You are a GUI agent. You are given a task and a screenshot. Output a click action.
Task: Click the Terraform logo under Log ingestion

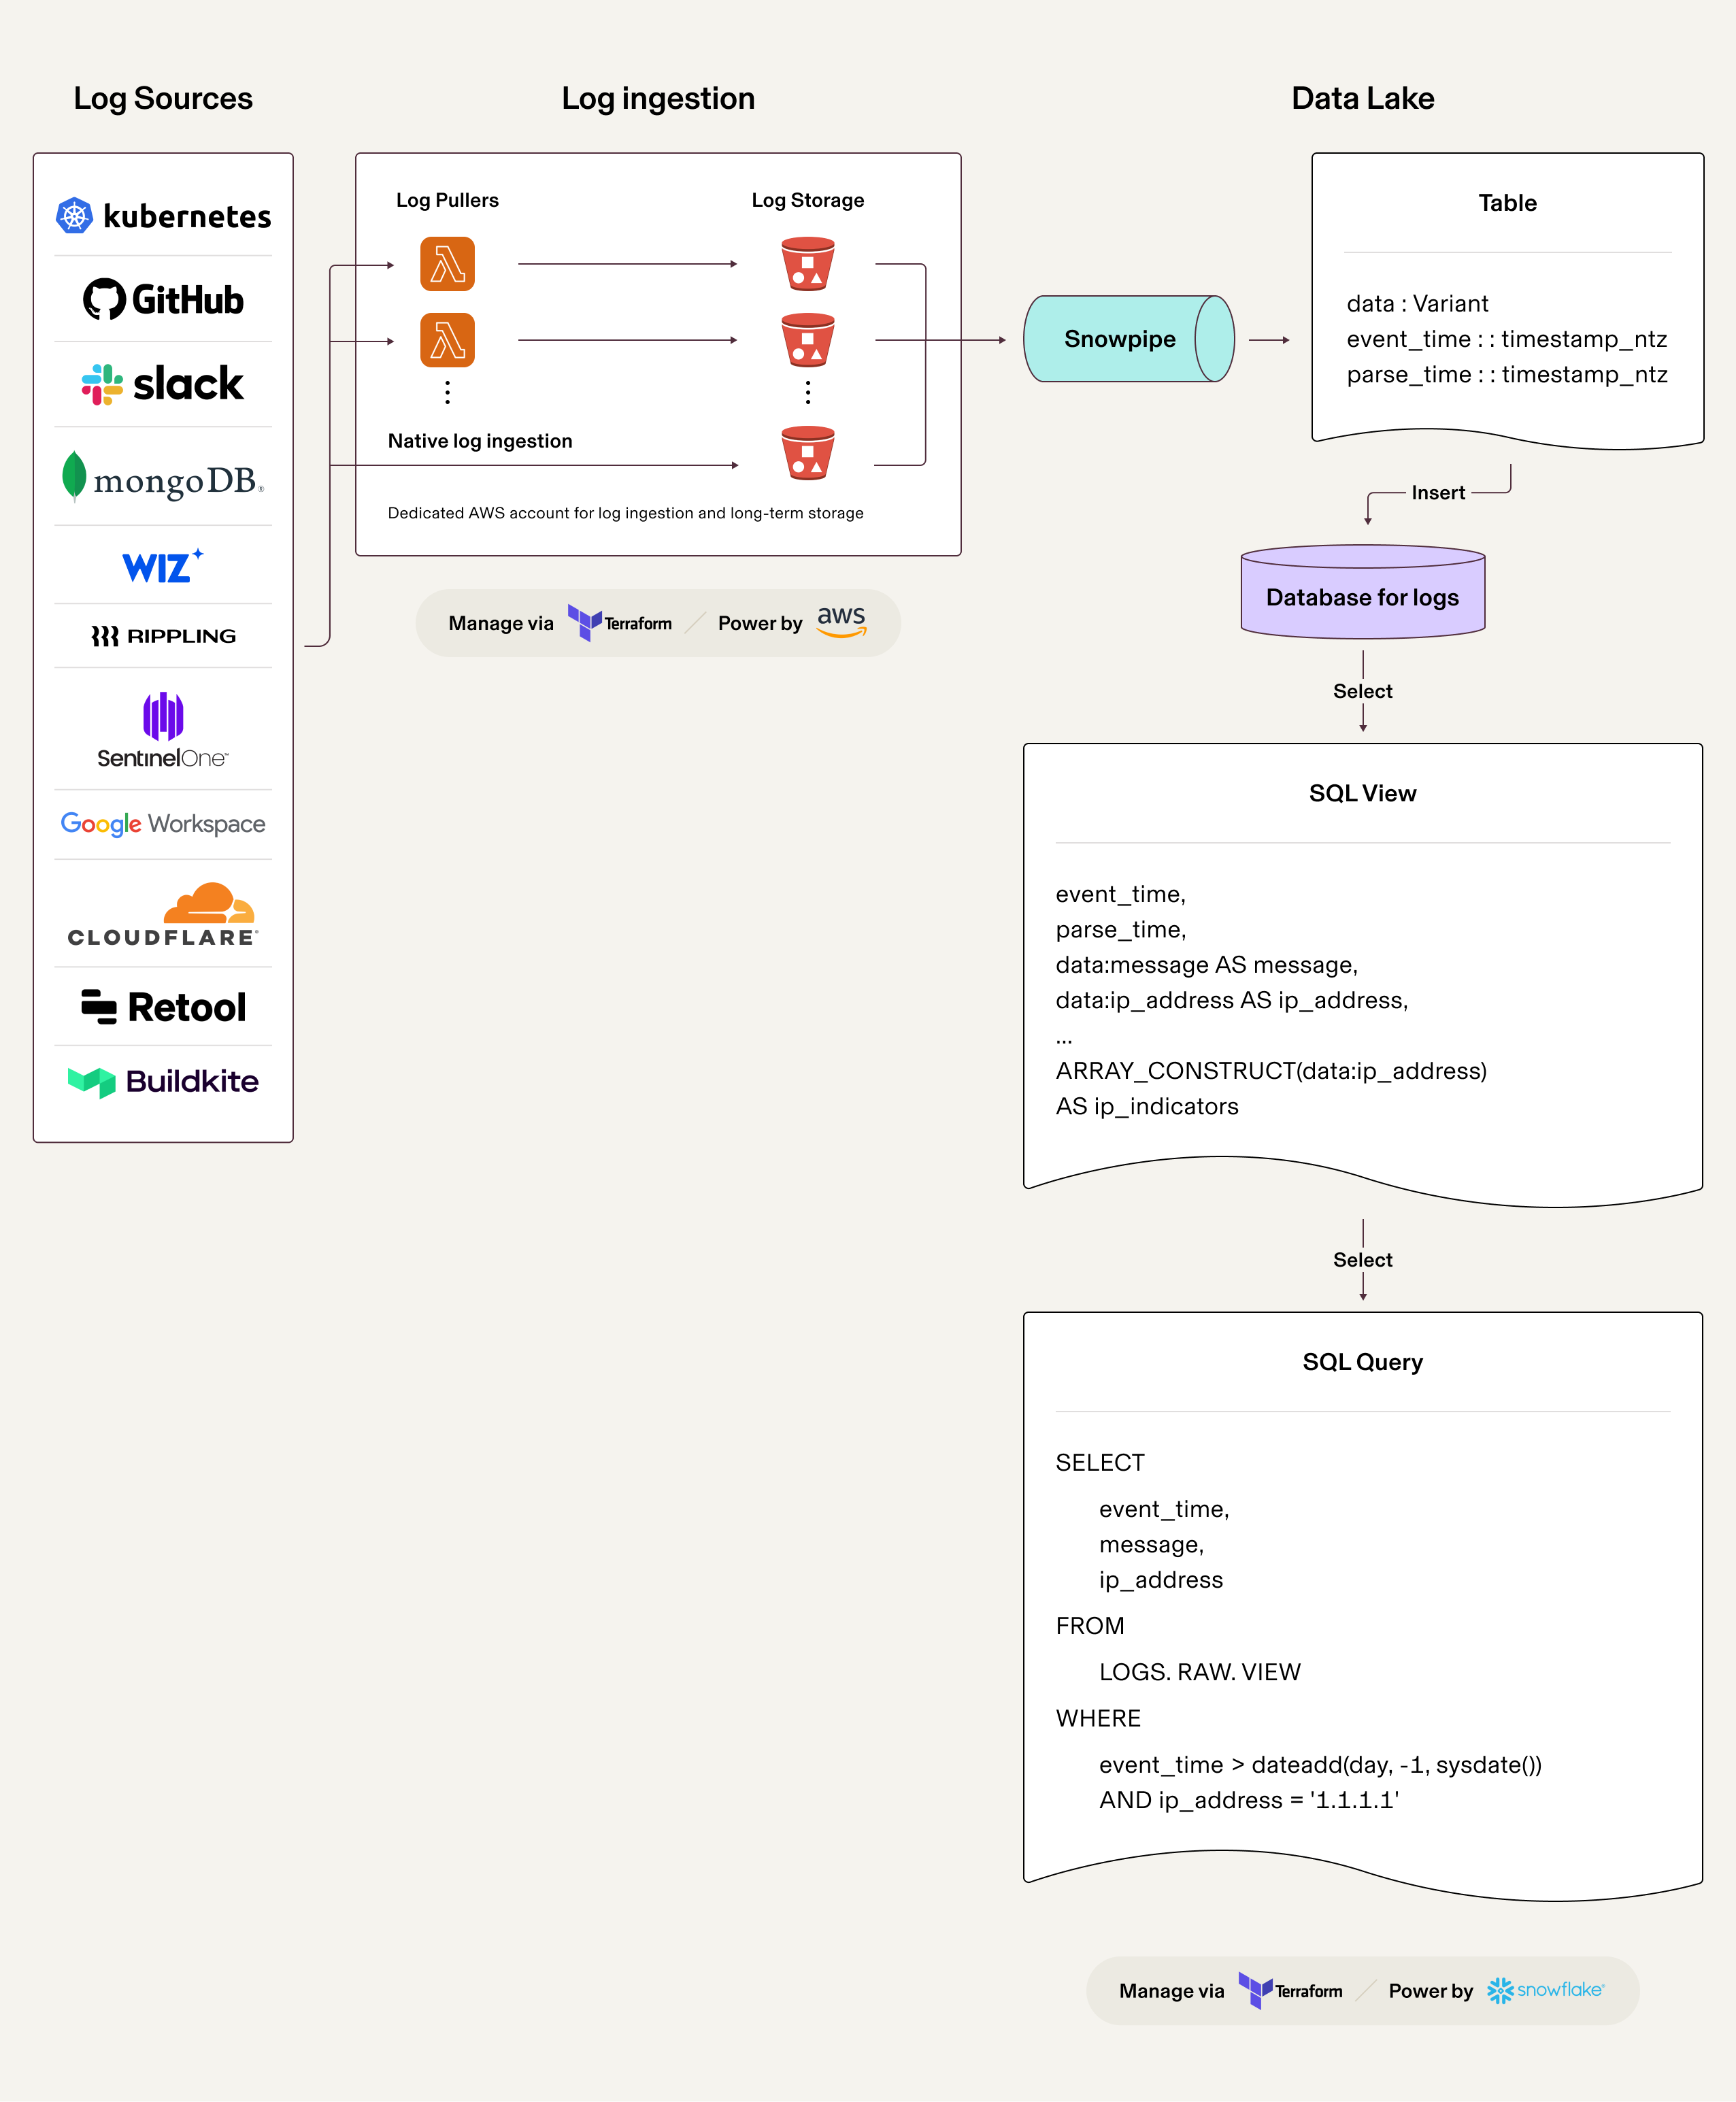pos(620,623)
